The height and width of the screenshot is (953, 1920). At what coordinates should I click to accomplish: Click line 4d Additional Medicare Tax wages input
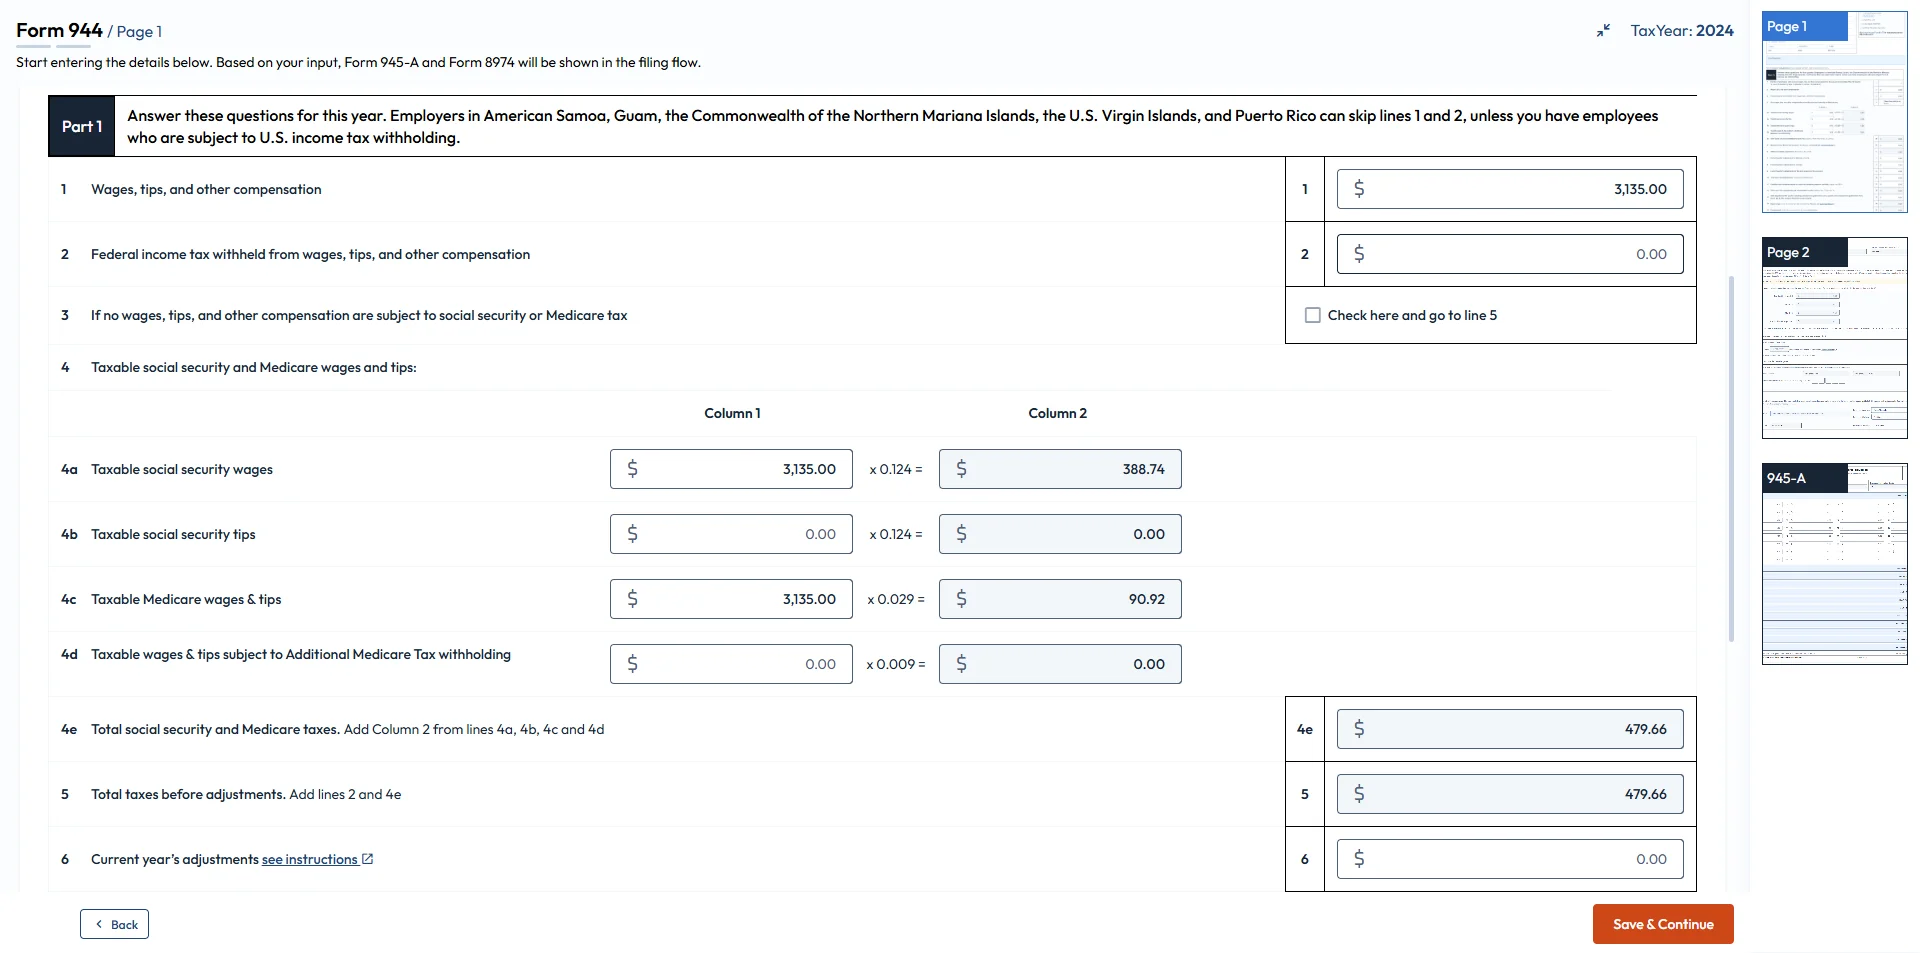click(x=731, y=664)
